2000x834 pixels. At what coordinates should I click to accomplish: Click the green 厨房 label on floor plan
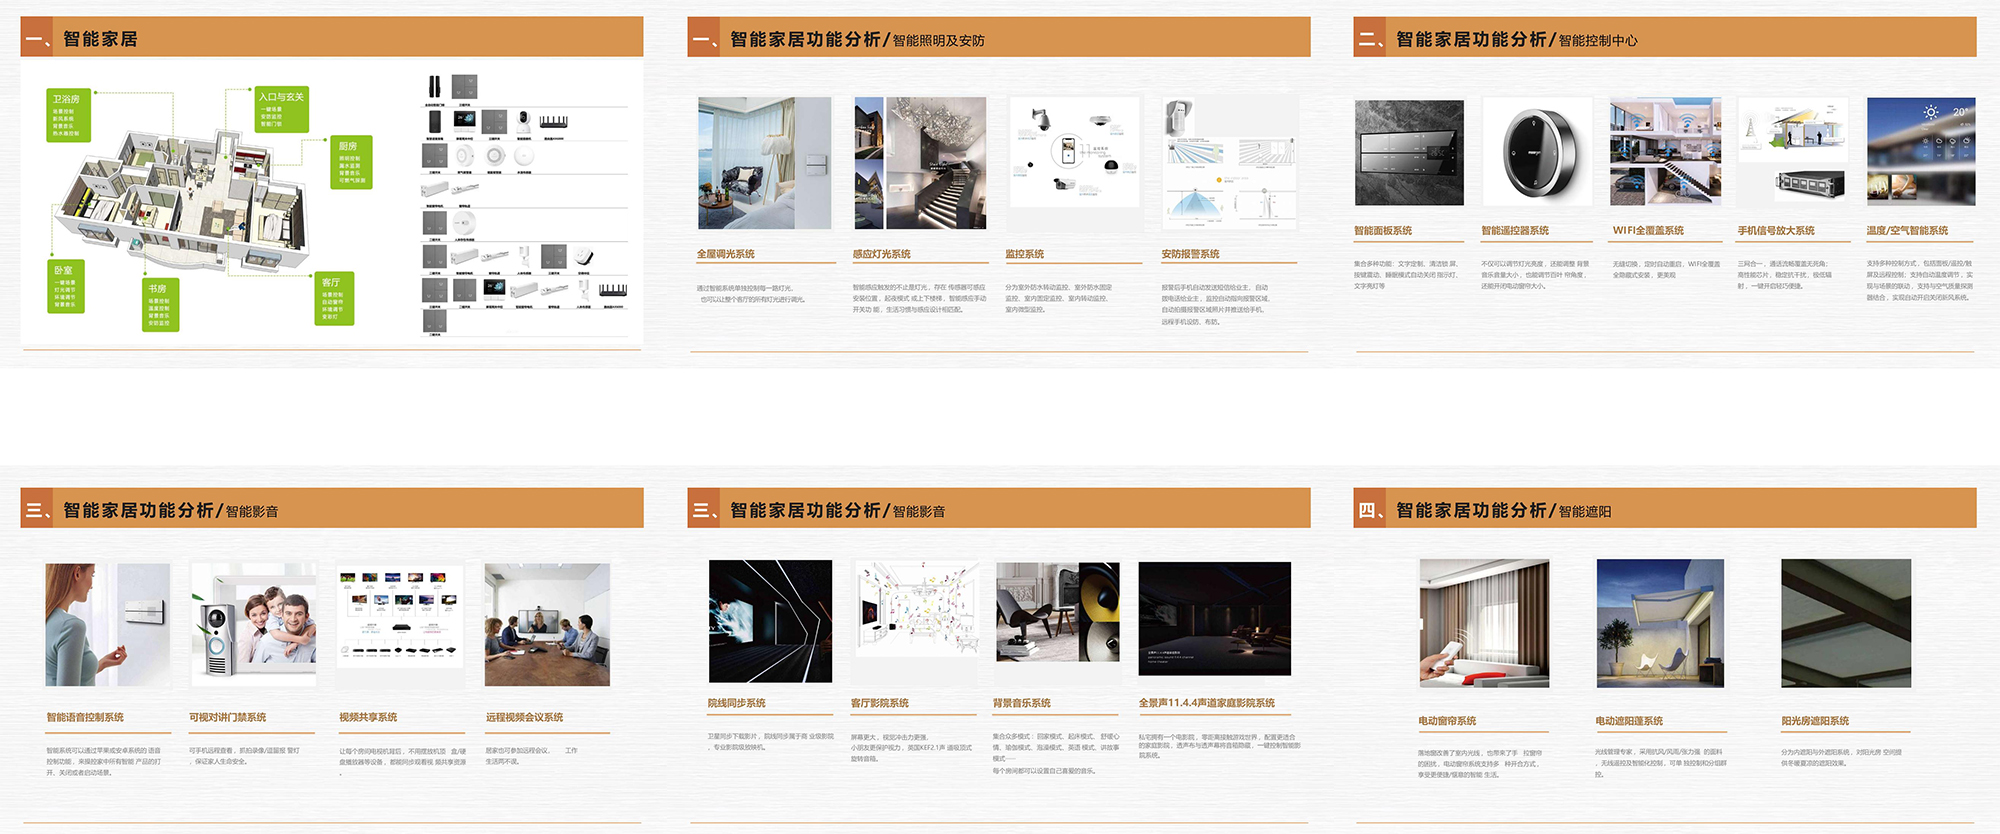pyautogui.click(x=352, y=163)
